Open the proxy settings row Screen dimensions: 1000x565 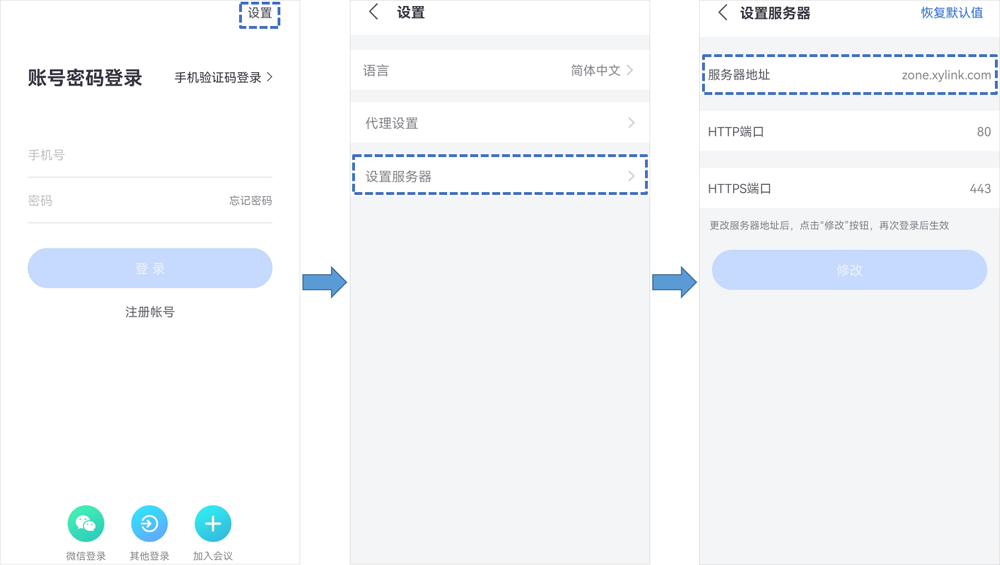(x=500, y=123)
